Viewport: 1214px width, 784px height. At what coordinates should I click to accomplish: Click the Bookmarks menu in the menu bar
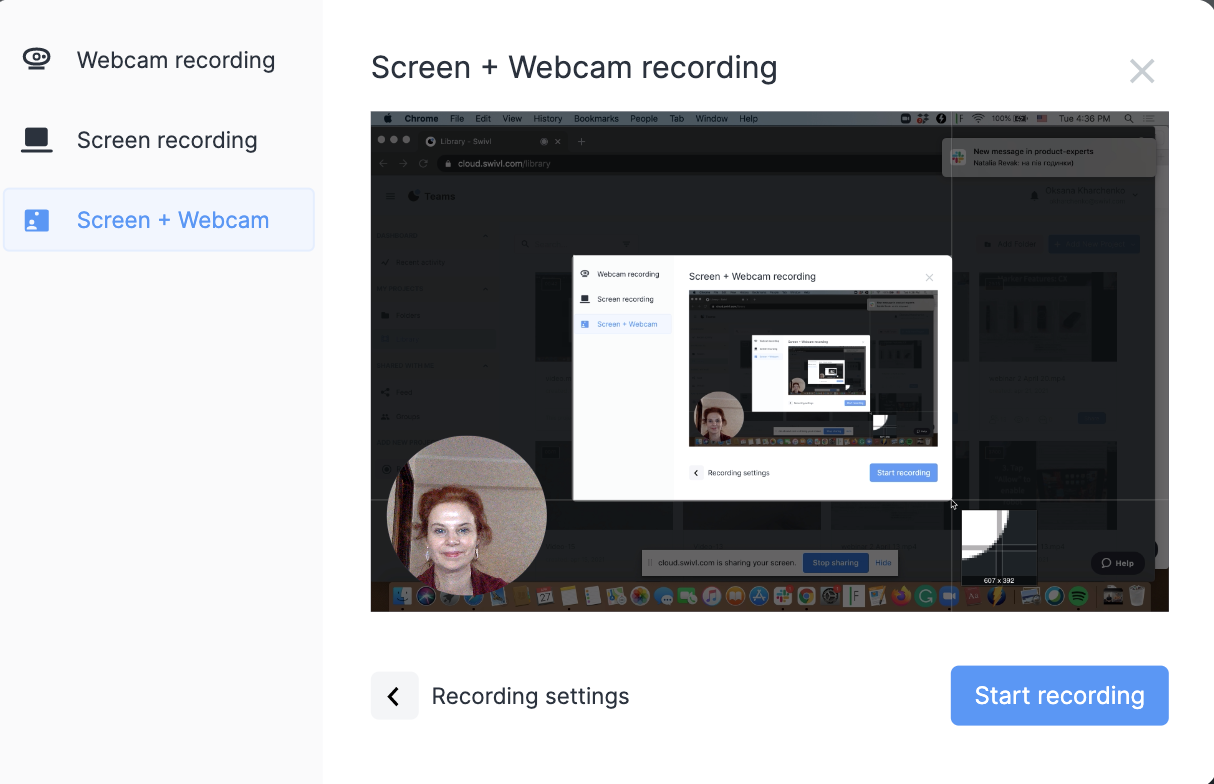596,119
